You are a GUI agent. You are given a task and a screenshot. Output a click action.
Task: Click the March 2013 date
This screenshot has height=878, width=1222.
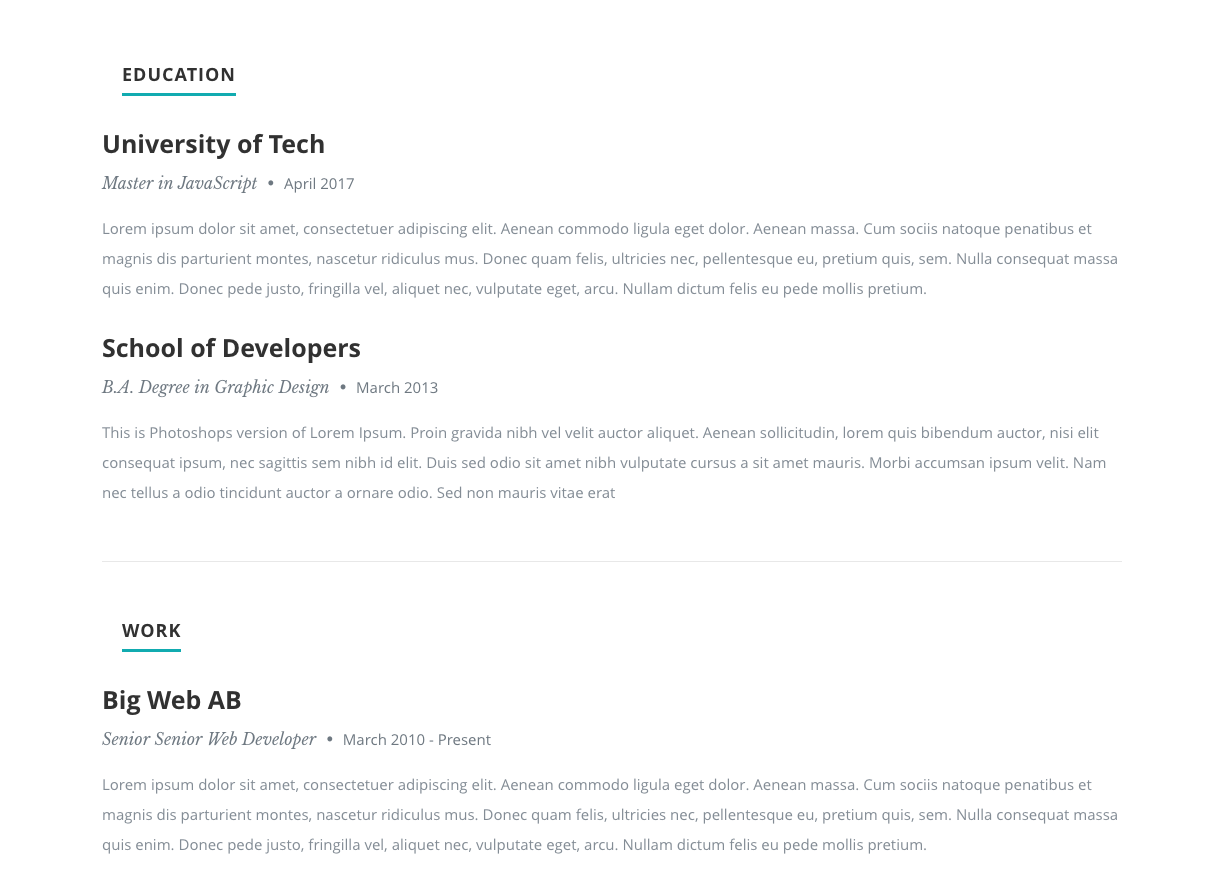point(397,388)
